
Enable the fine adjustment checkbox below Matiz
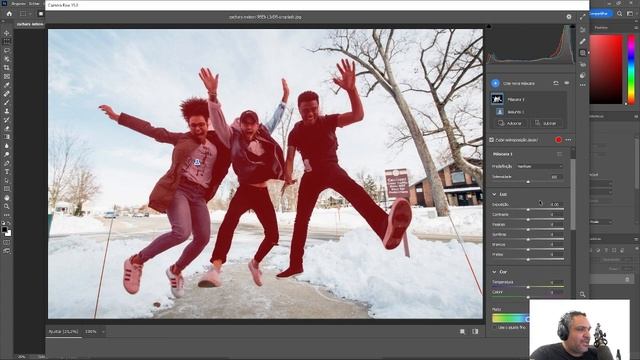(495, 327)
